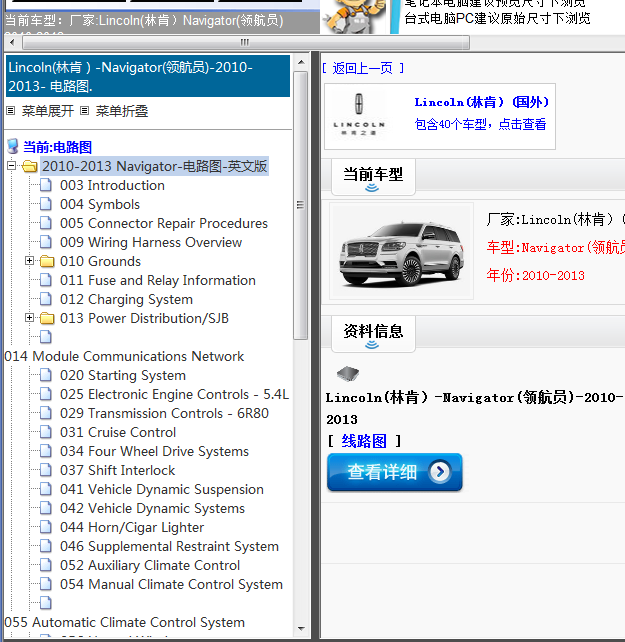Click document icon for 044 Horn/Cigar Lighter

coord(46,527)
